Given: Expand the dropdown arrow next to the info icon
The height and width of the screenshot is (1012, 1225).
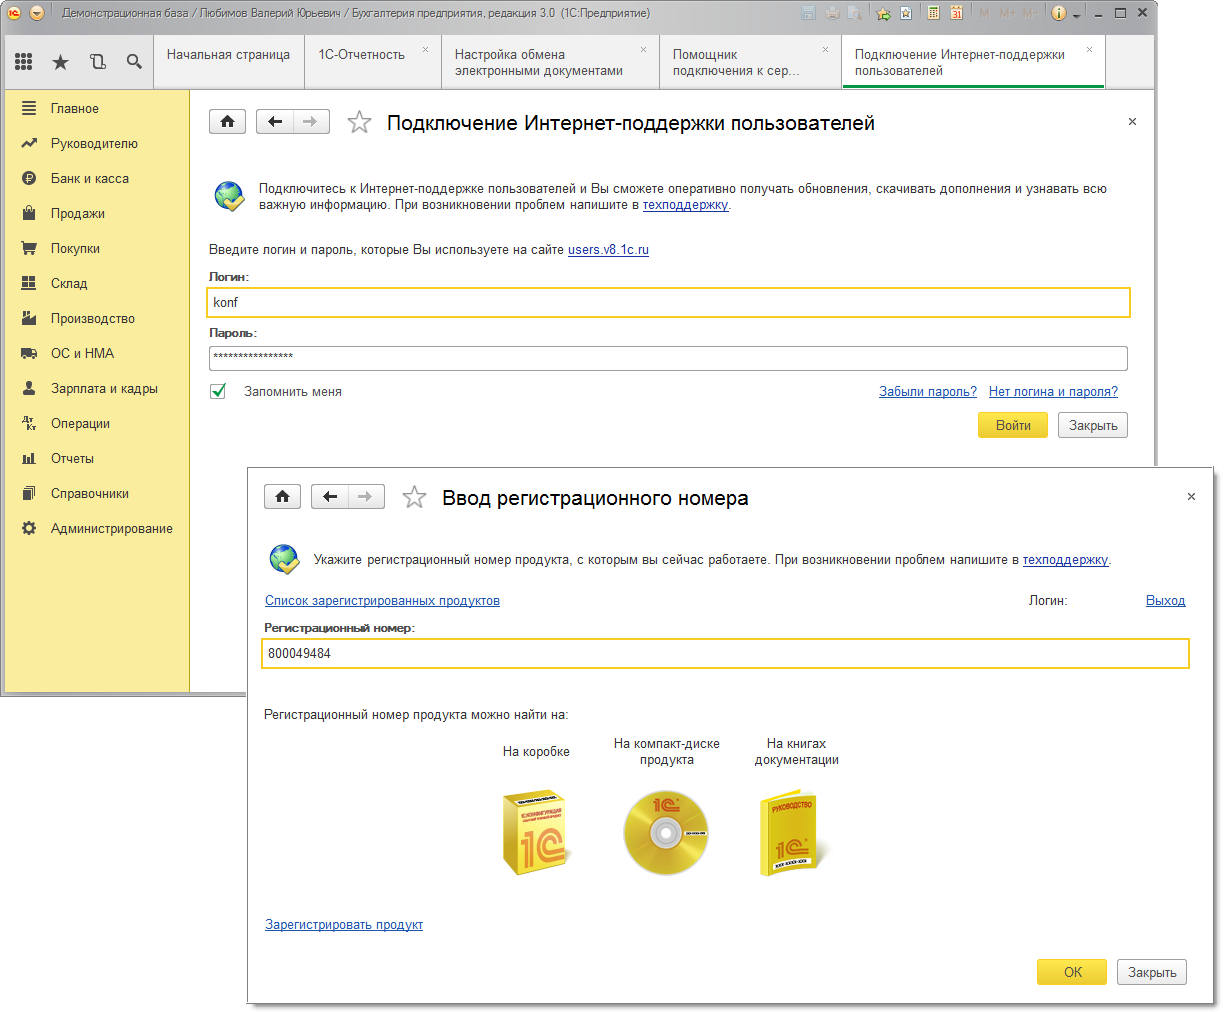Looking at the screenshot, I should pyautogui.click(x=1077, y=15).
